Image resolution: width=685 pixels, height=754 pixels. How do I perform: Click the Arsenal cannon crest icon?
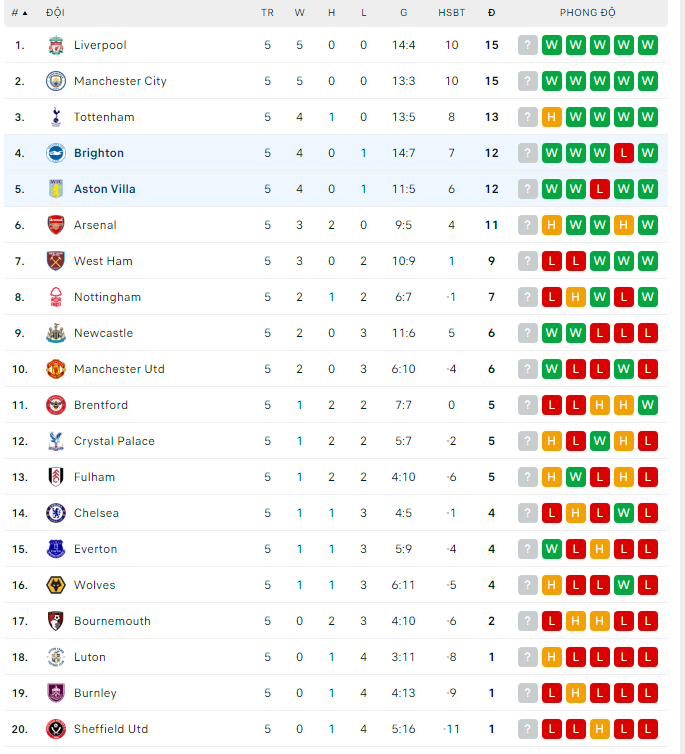pos(56,225)
